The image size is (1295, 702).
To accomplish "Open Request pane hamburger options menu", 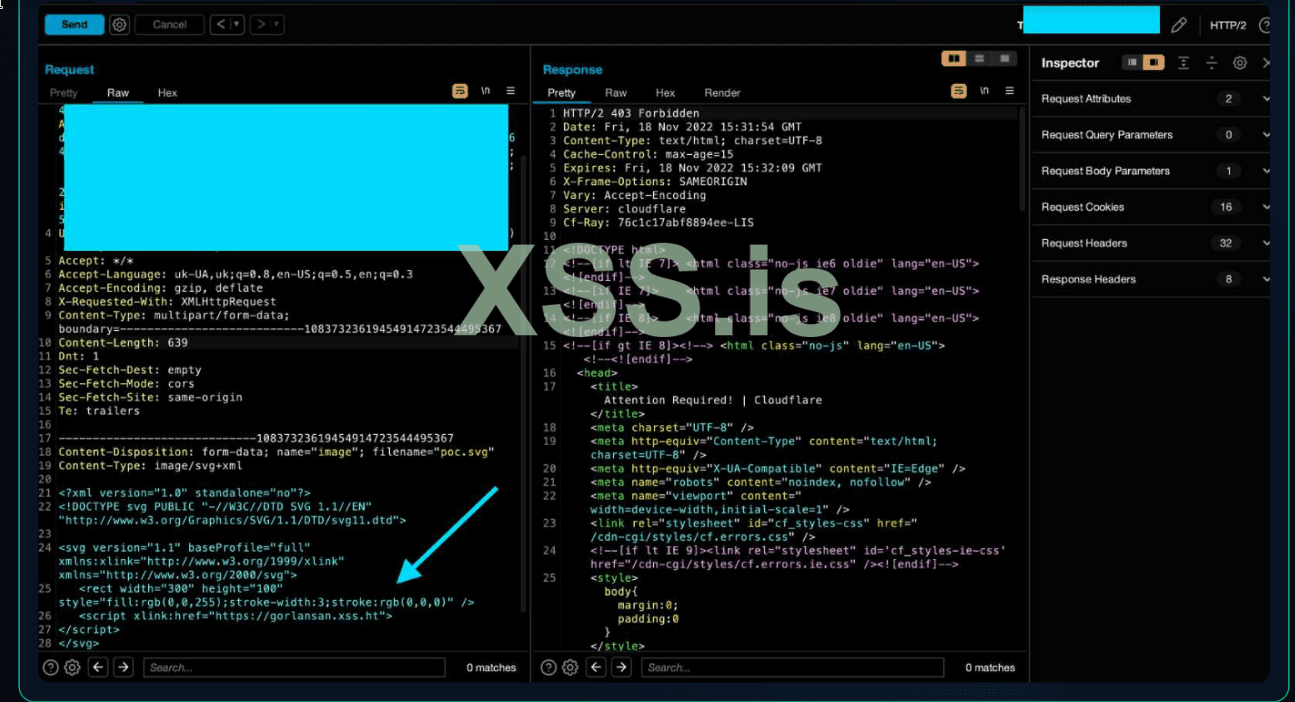I will [x=511, y=91].
